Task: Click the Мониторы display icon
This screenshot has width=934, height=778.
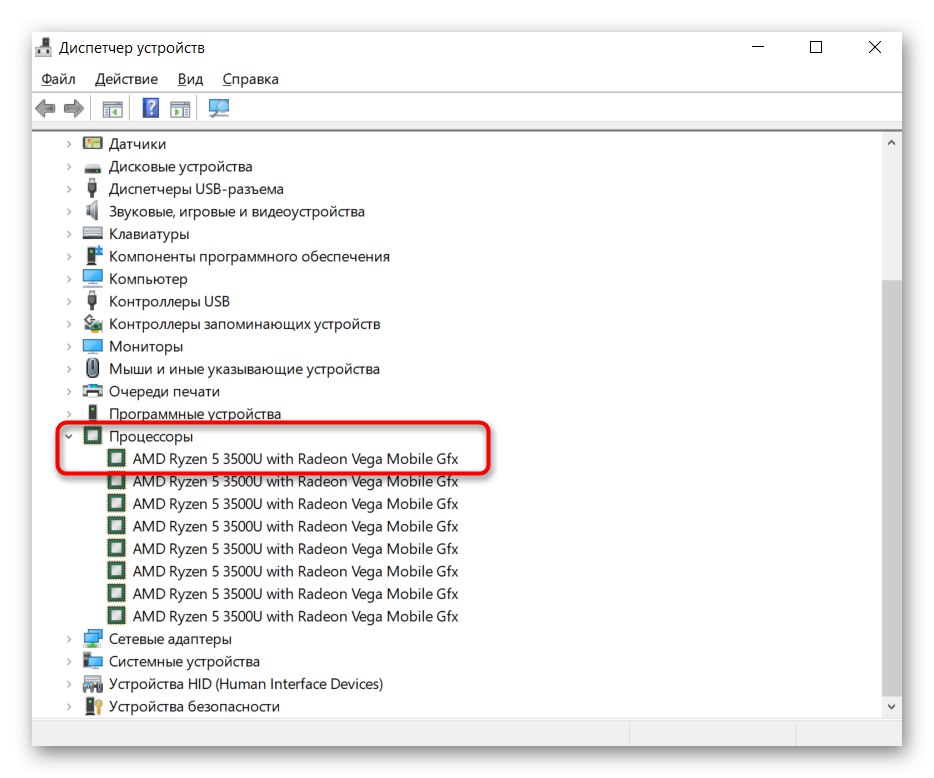Action: (92, 346)
